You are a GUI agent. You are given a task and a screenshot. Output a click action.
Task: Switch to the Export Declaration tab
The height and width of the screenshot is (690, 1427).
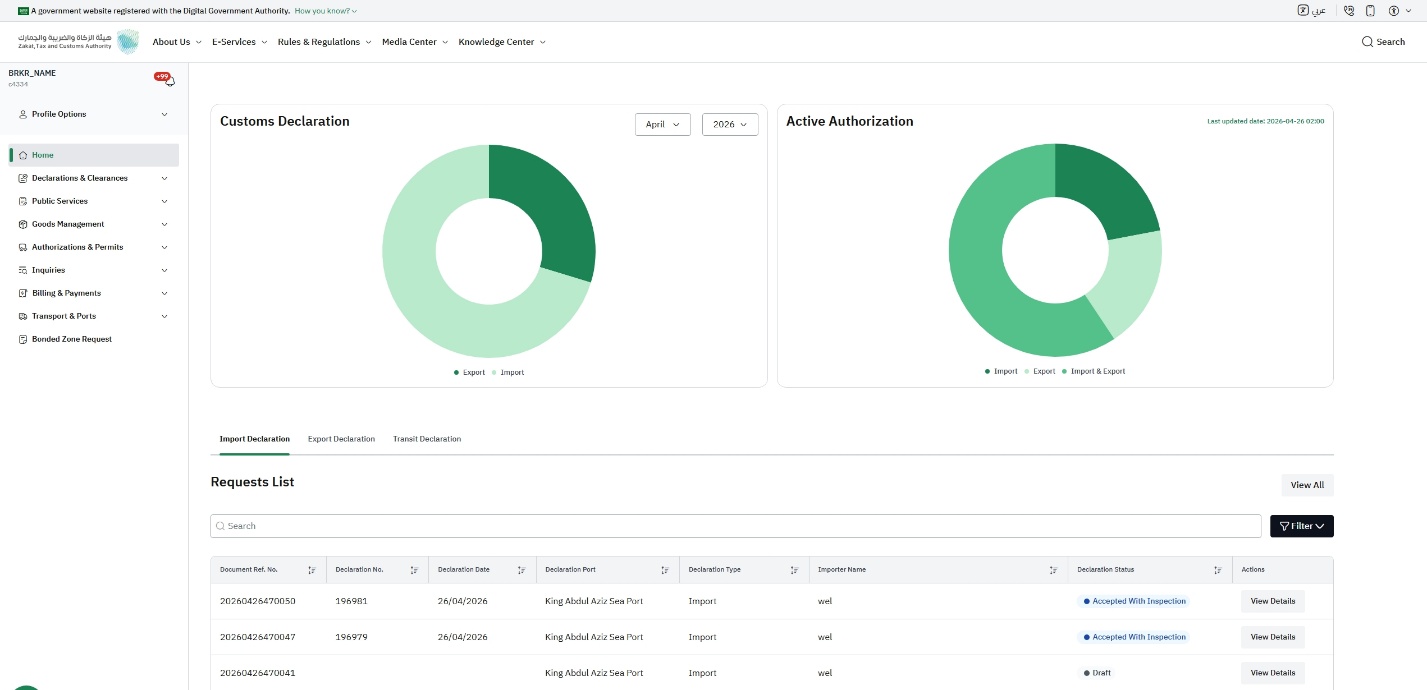pyautogui.click(x=341, y=439)
